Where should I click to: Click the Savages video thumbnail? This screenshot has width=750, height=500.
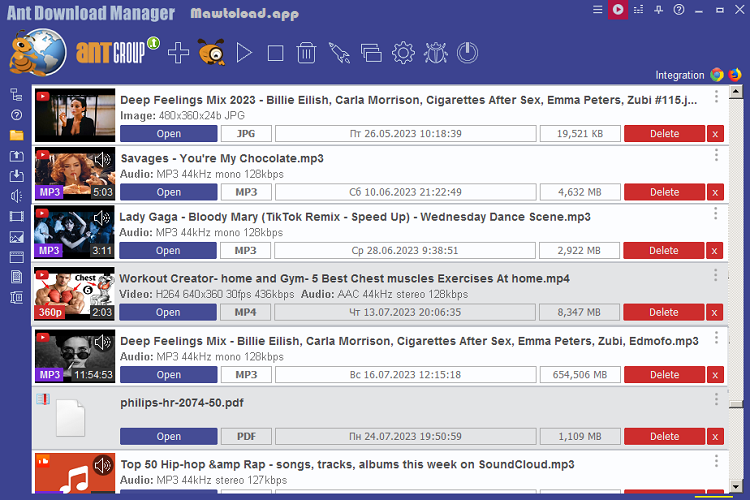75,173
